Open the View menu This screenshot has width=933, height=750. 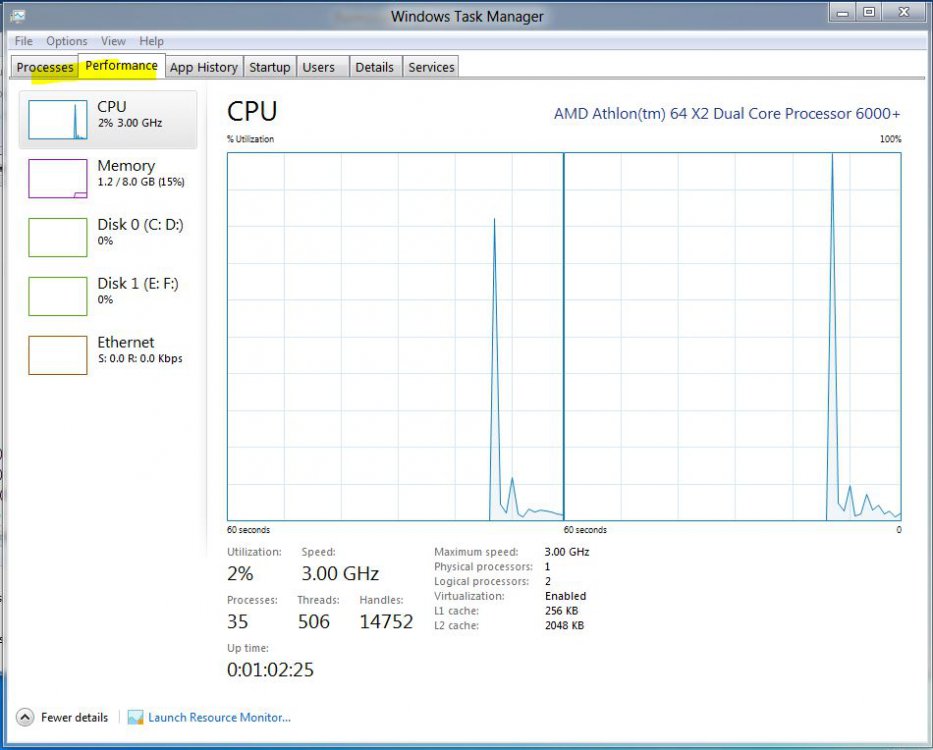pos(113,41)
